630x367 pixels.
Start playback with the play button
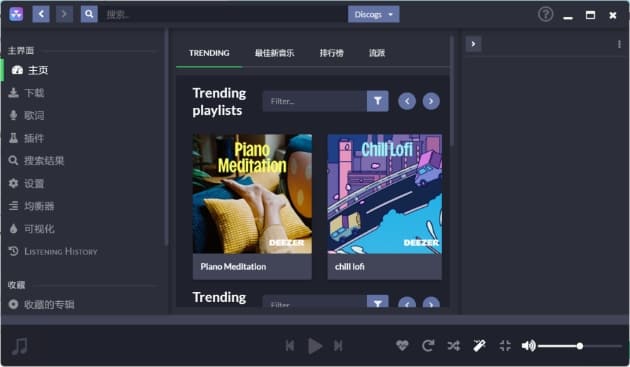315,346
